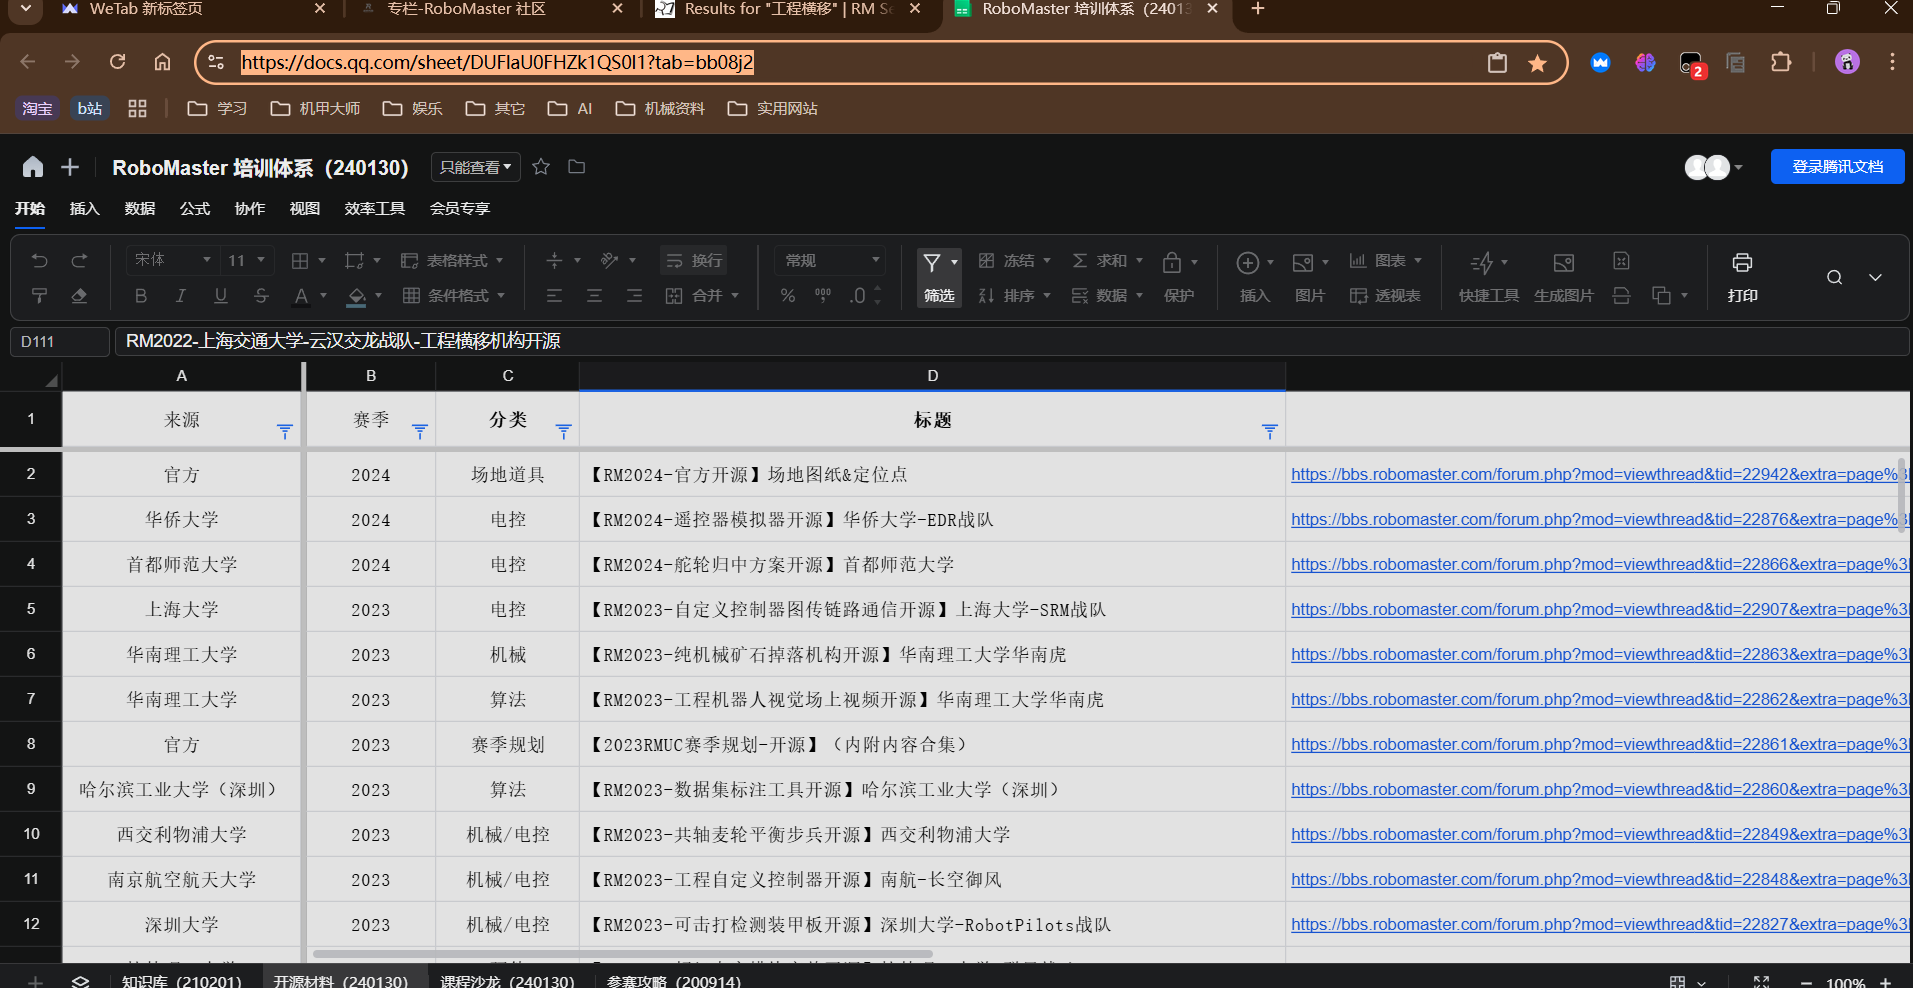Apply the fill color bucket button
Viewport: 1913px width, 988px height.
coord(356,296)
